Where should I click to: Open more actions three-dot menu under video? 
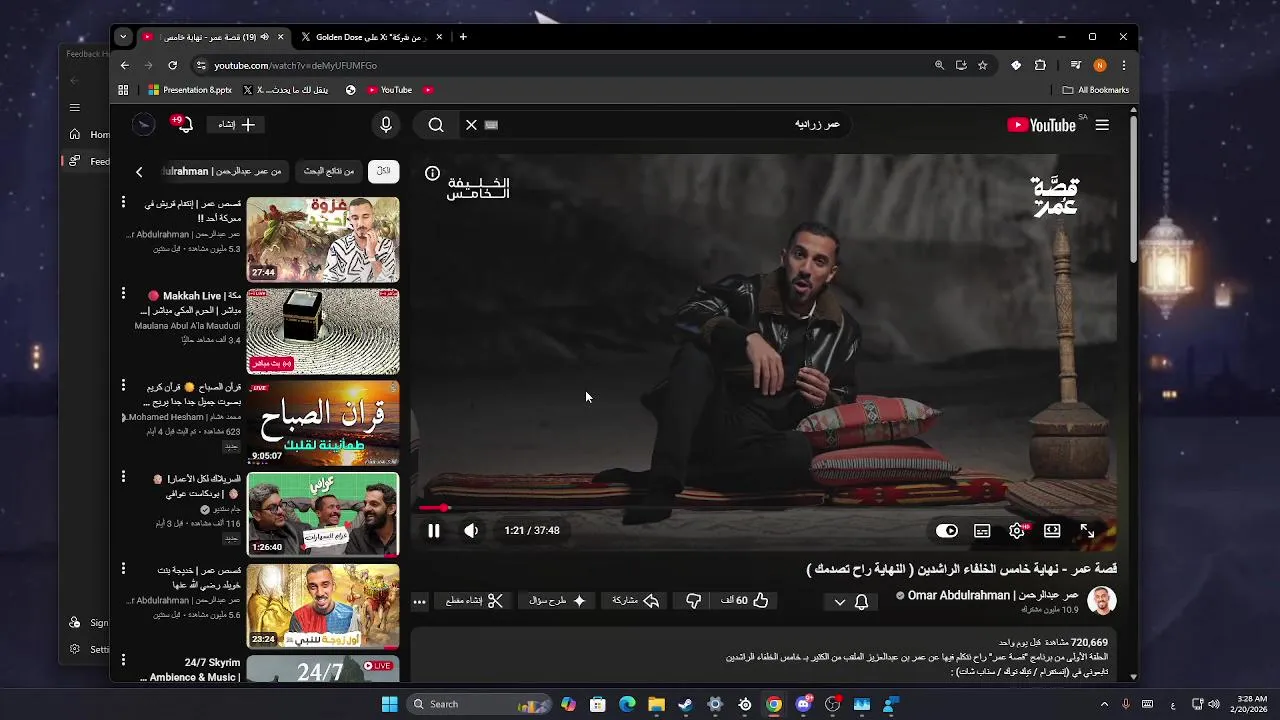point(419,601)
